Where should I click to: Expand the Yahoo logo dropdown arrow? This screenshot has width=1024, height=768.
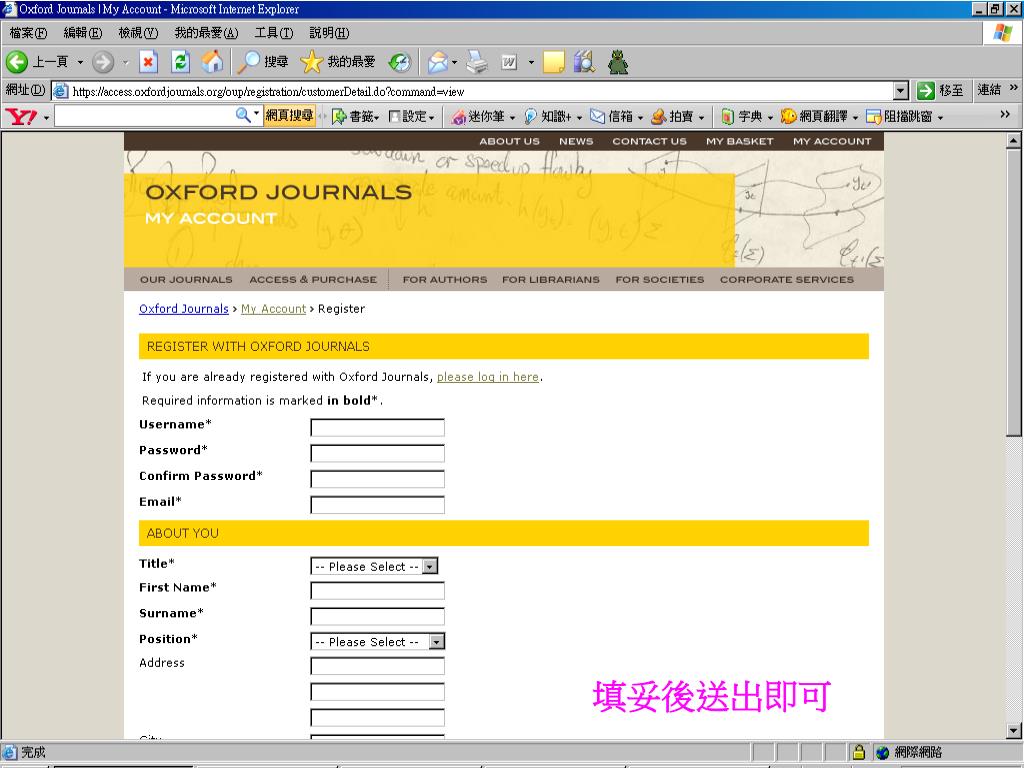pos(46,118)
